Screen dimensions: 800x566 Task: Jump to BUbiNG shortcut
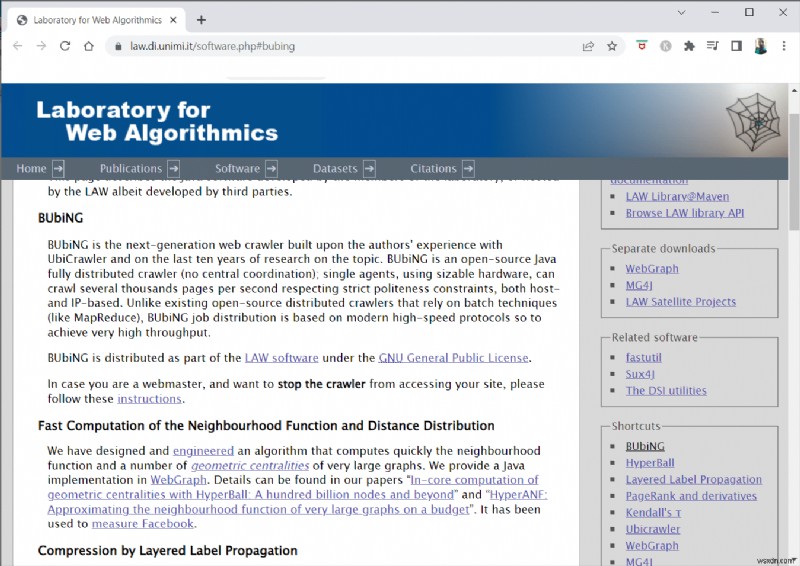(x=645, y=446)
